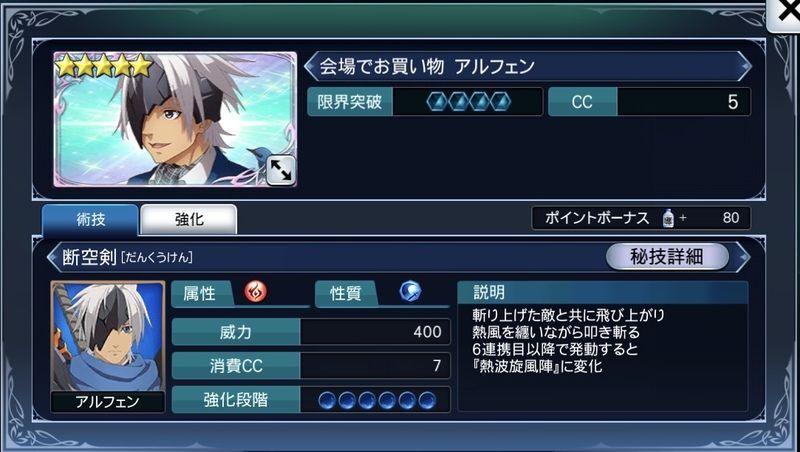Click the 強化段階 blue orb progress indicator
Image resolution: width=800 pixels, height=452 pixels.
[377, 400]
